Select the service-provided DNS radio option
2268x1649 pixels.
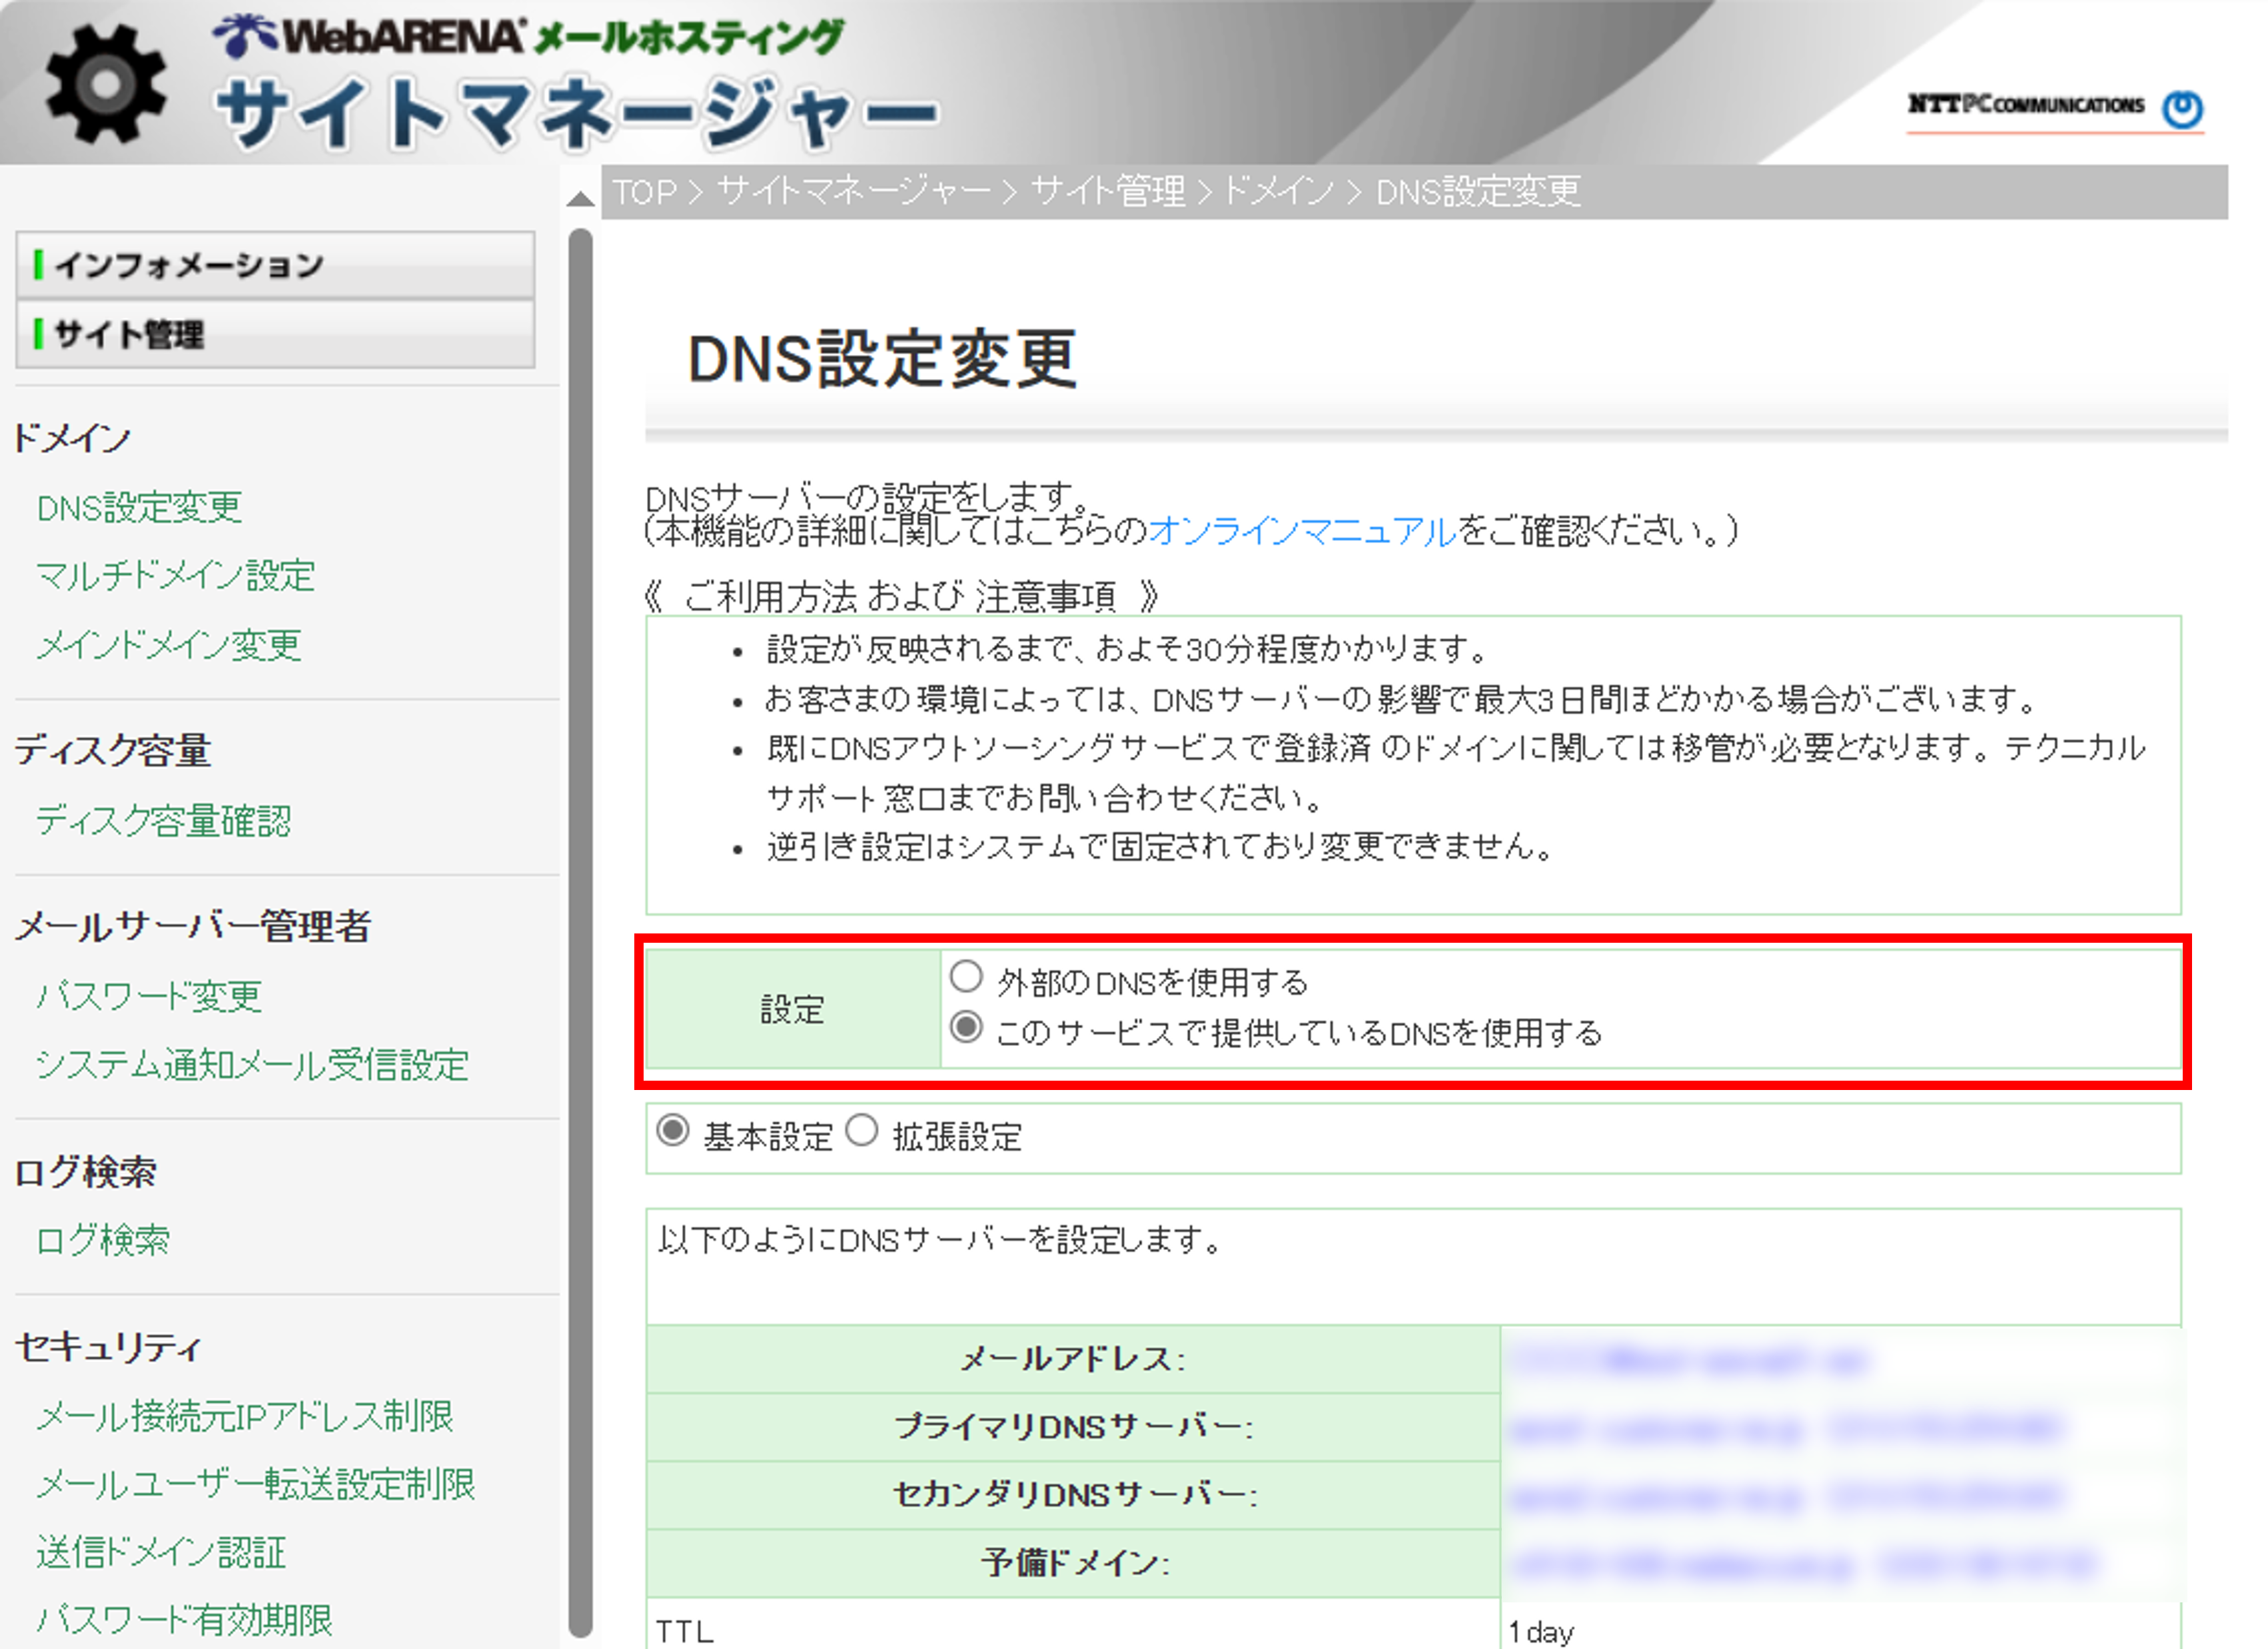(966, 1028)
